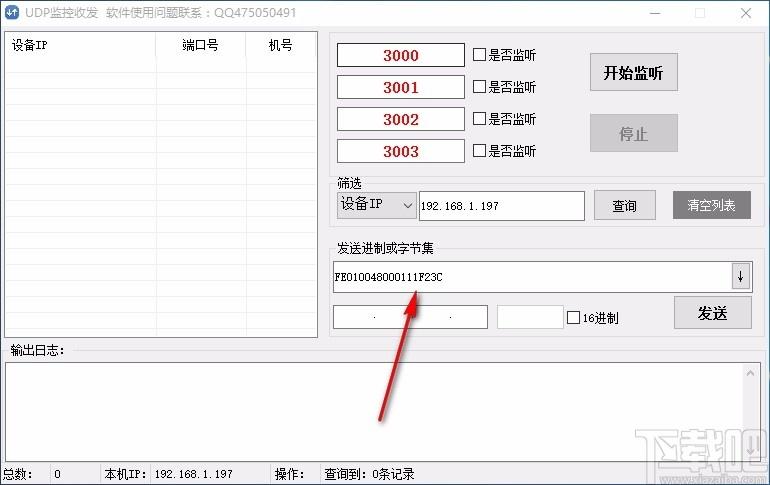Enable listening for port 3001
Viewport: 770px width, 485px height.
[479, 86]
